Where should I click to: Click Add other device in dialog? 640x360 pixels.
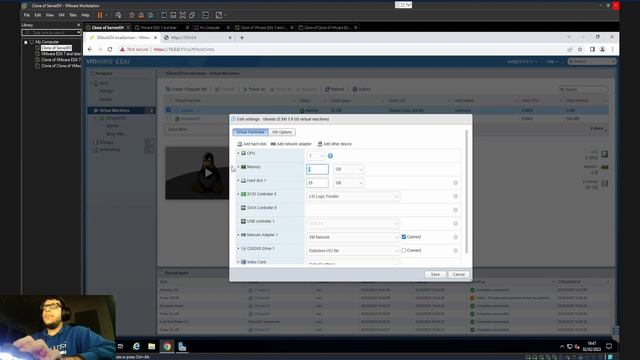click(334, 144)
